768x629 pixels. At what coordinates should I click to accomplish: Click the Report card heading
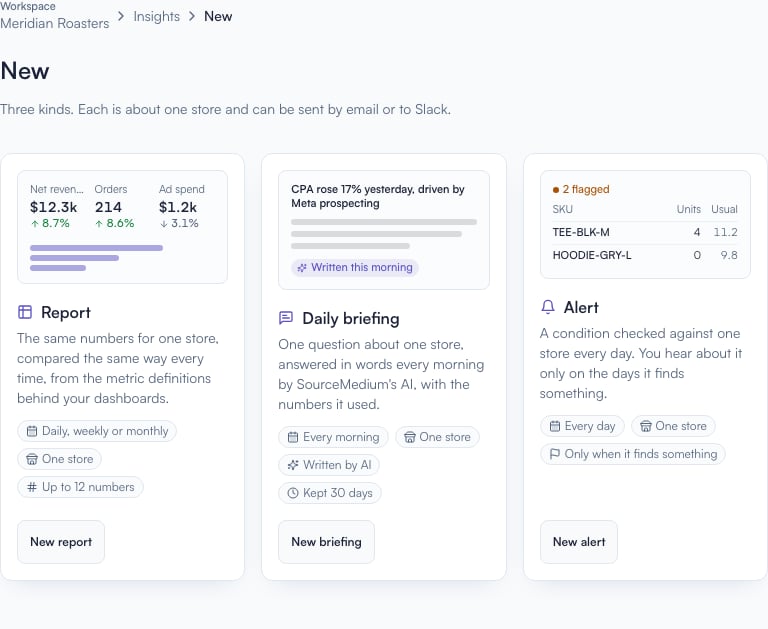click(66, 313)
